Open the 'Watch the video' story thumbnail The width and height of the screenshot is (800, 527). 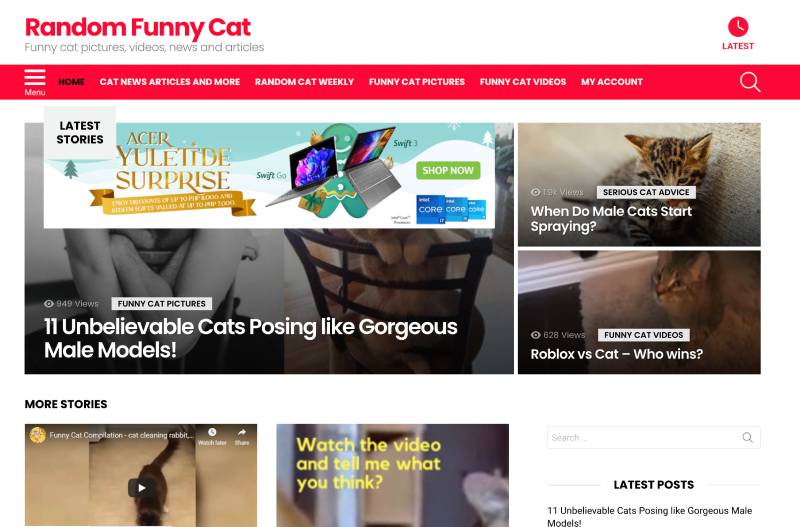coord(392,475)
